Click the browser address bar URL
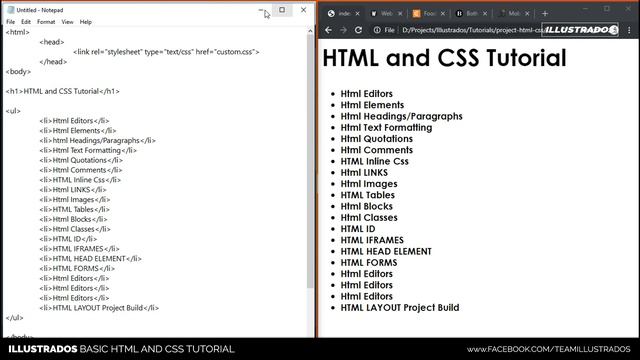This screenshot has height=360, width=640. pyautogui.click(x=472, y=30)
